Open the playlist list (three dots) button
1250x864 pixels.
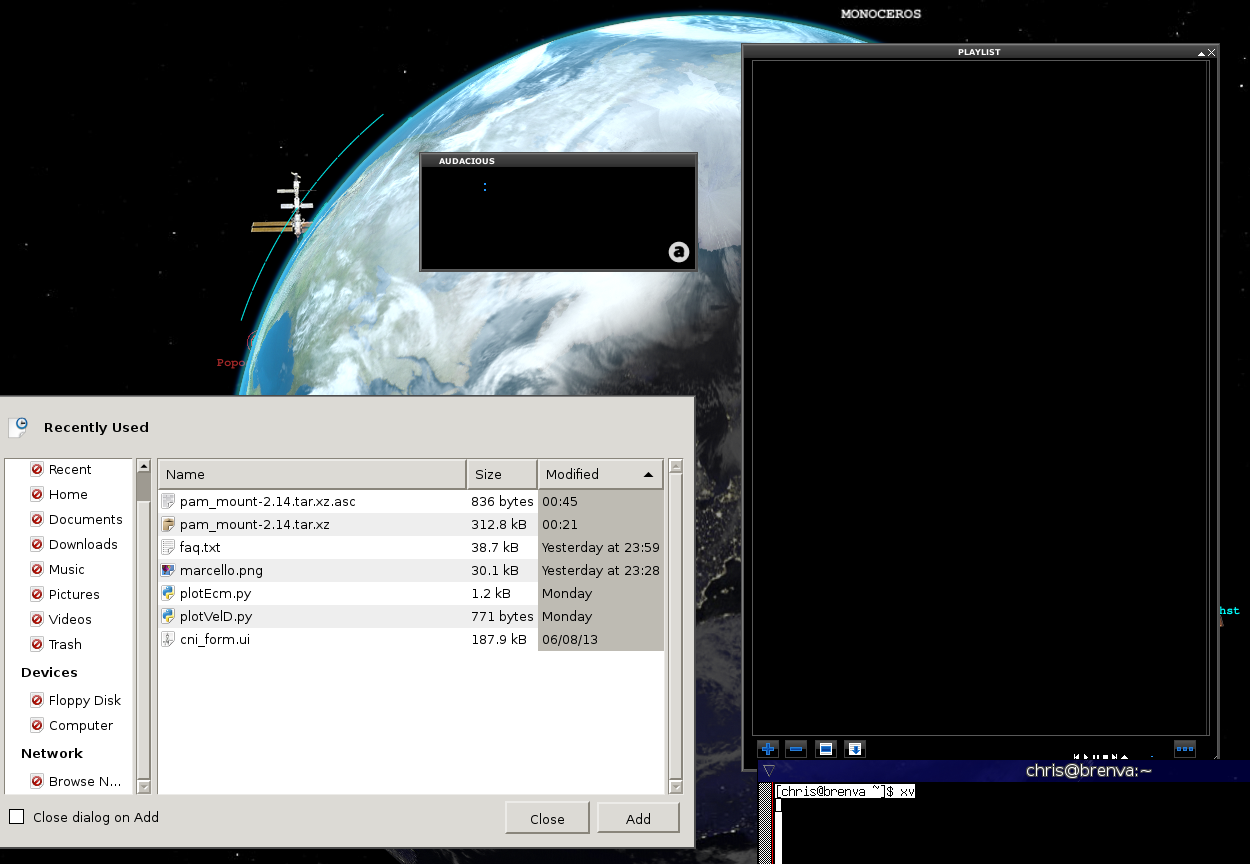click(1185, 748)
